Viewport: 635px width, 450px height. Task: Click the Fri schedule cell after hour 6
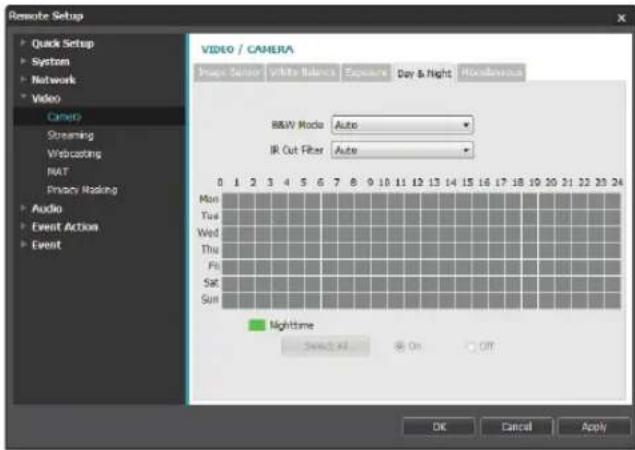pyautogui.click(x=330, y=267)
